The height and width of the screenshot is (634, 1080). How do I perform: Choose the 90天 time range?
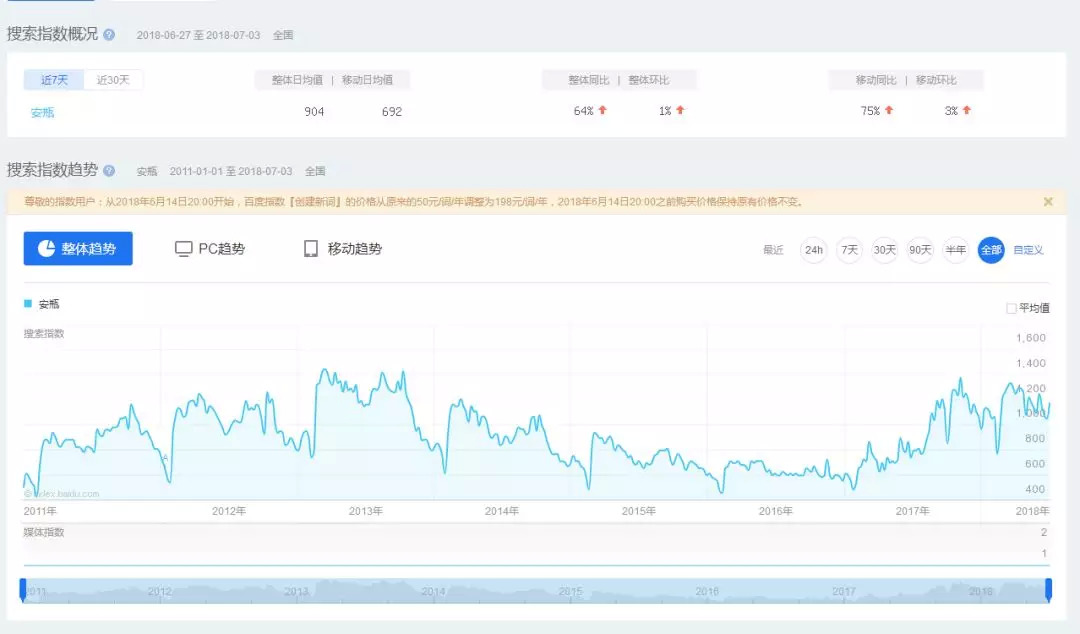coord(920,250)
